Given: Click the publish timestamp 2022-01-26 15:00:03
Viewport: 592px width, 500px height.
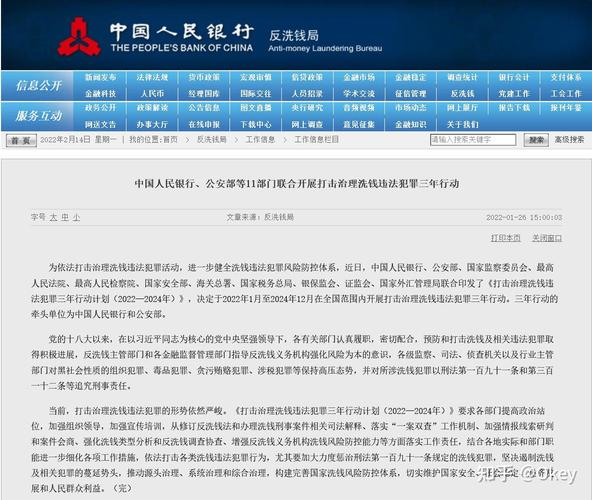Looking at the screenshot, I should click(x=524, y=218).
